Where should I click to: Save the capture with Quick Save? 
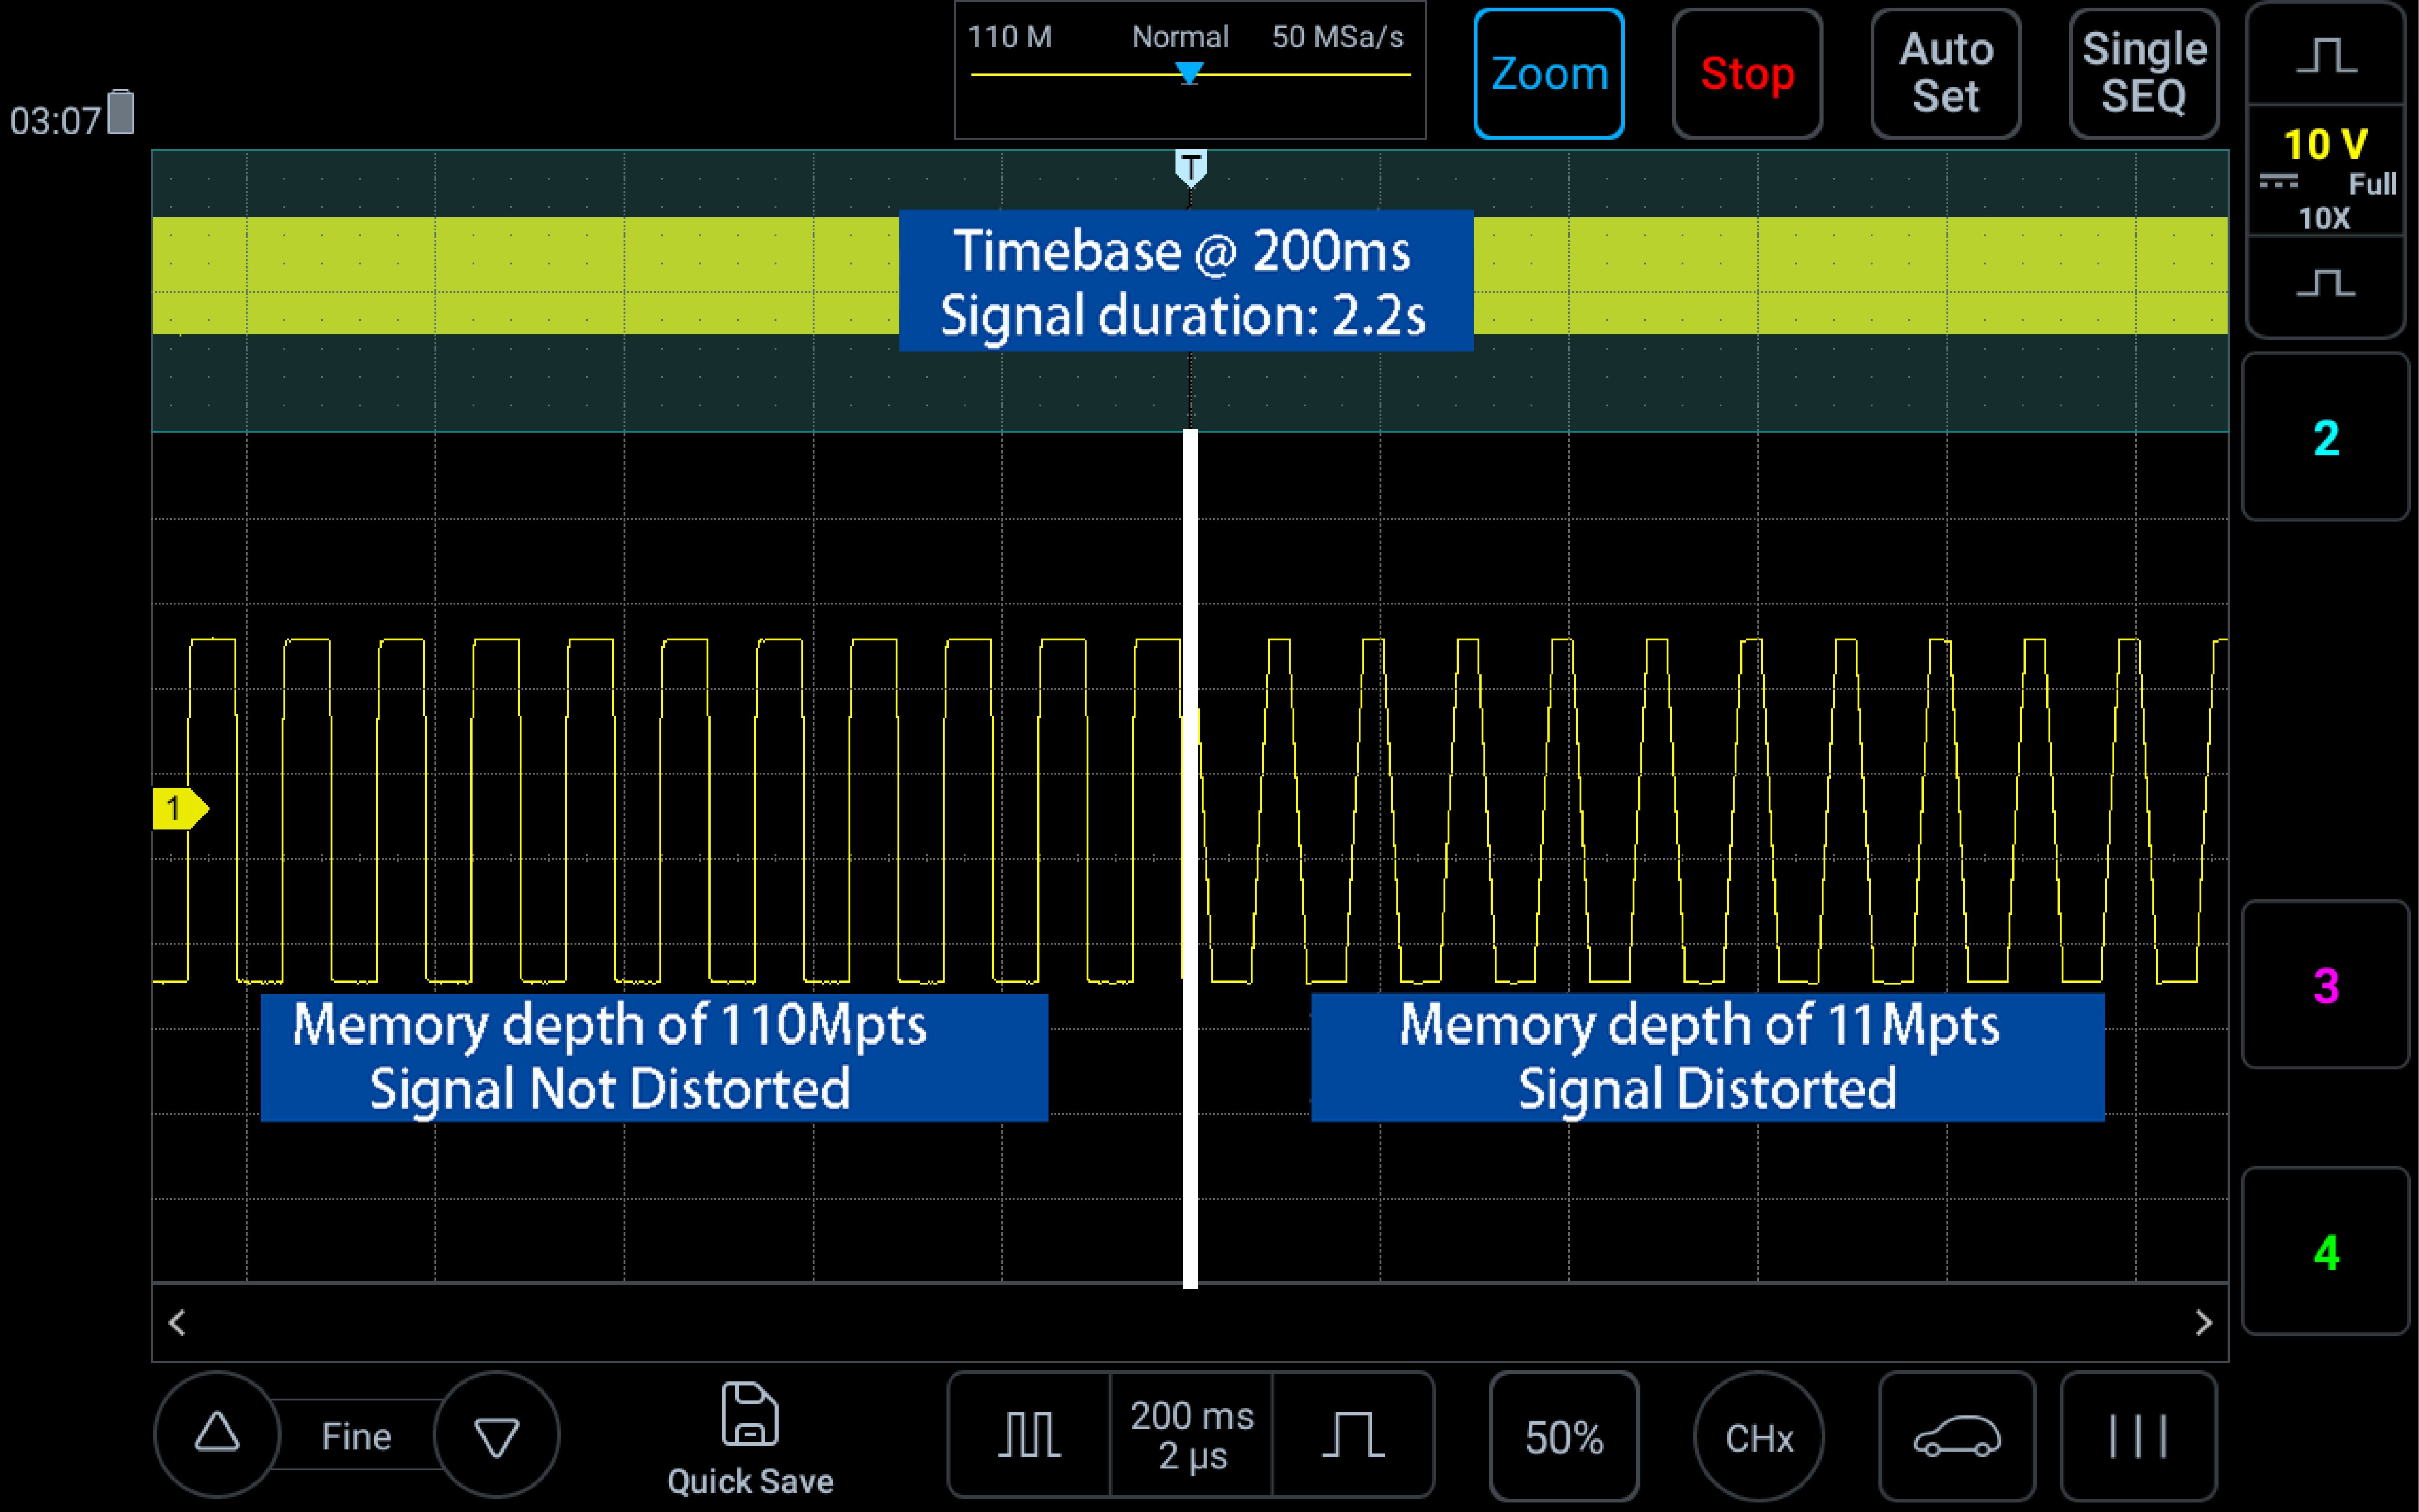pos(750,1439)
